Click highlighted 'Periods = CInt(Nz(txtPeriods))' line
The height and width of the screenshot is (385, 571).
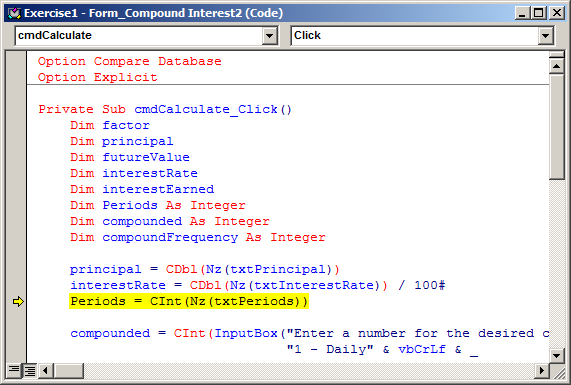coord(189,301)
